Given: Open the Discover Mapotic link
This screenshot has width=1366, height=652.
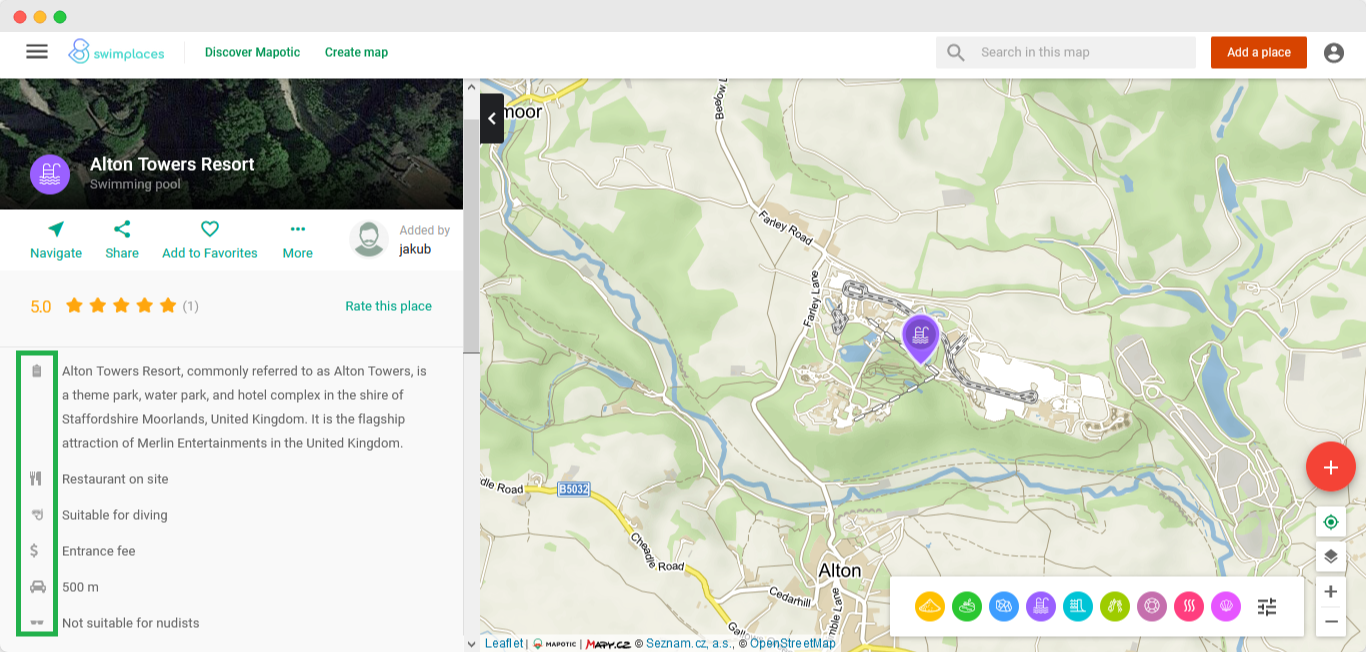Looking at the screenshot, I should coord(252,52).
